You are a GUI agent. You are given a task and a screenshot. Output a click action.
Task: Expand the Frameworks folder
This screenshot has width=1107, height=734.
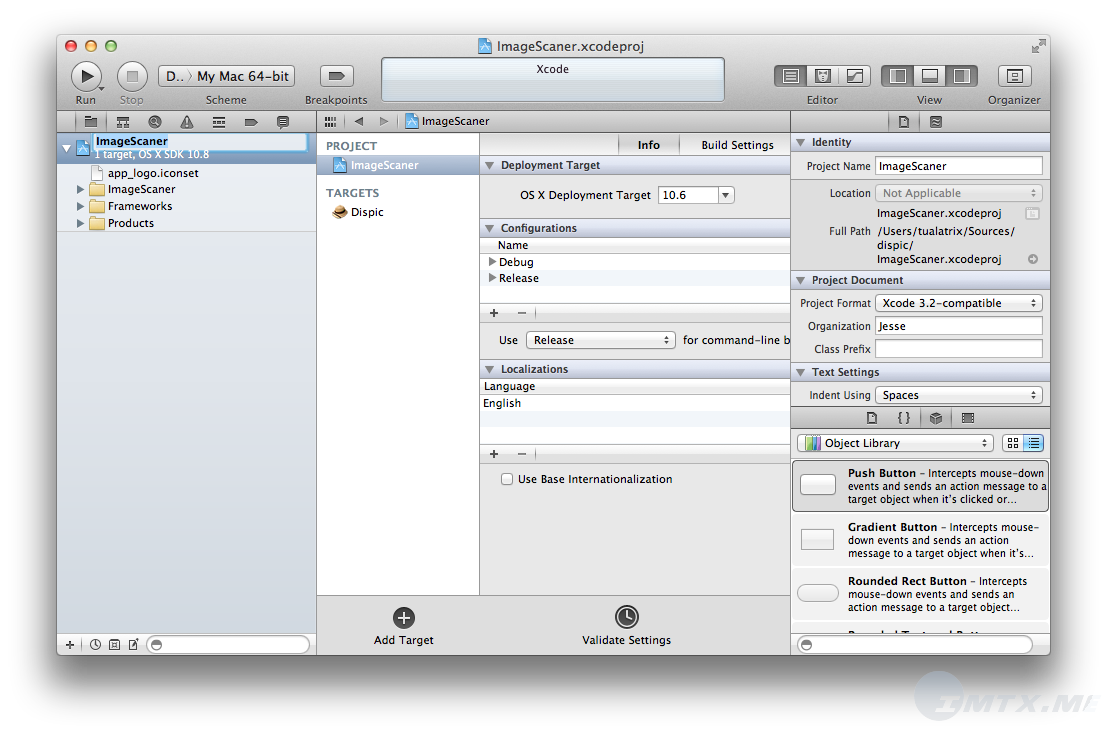[x=80, y=206]
